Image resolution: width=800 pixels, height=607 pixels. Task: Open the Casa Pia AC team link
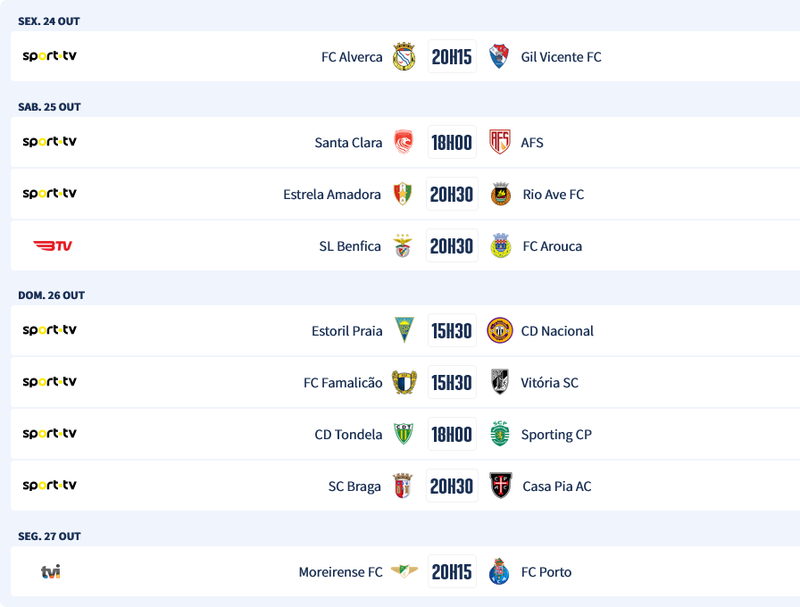pos(557,486)
